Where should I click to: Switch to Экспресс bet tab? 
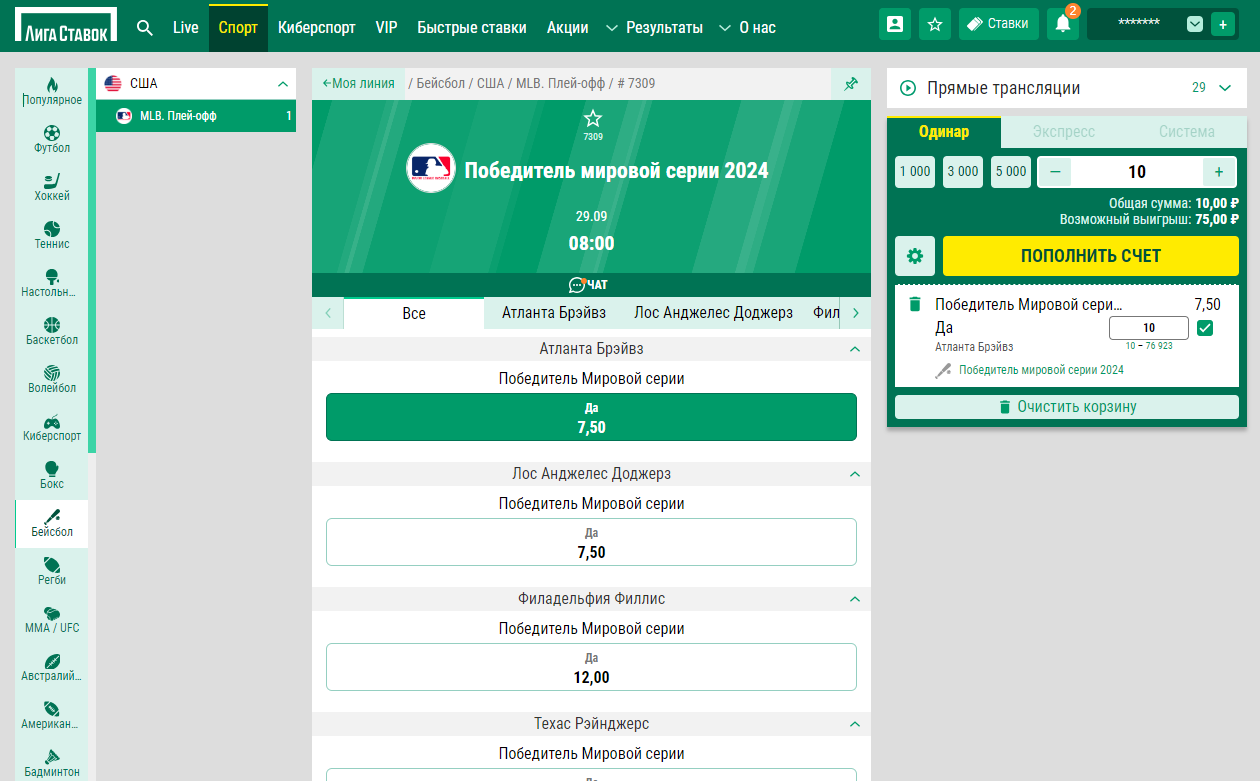point(1064,131)
